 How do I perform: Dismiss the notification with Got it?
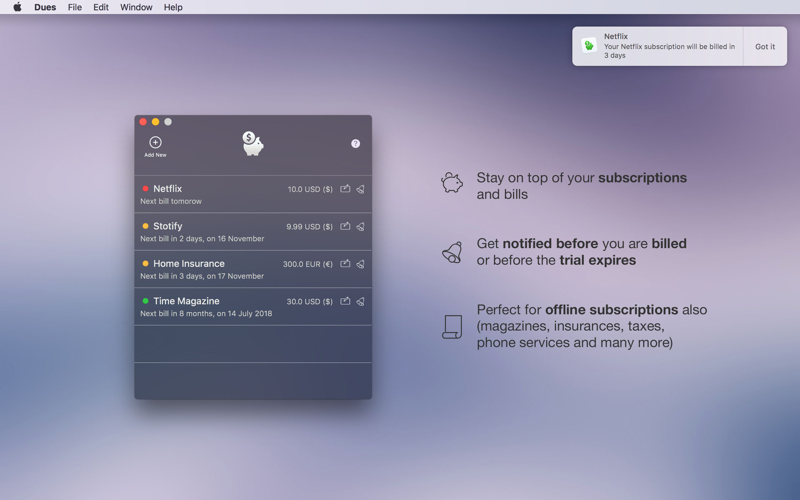(765, 46)
